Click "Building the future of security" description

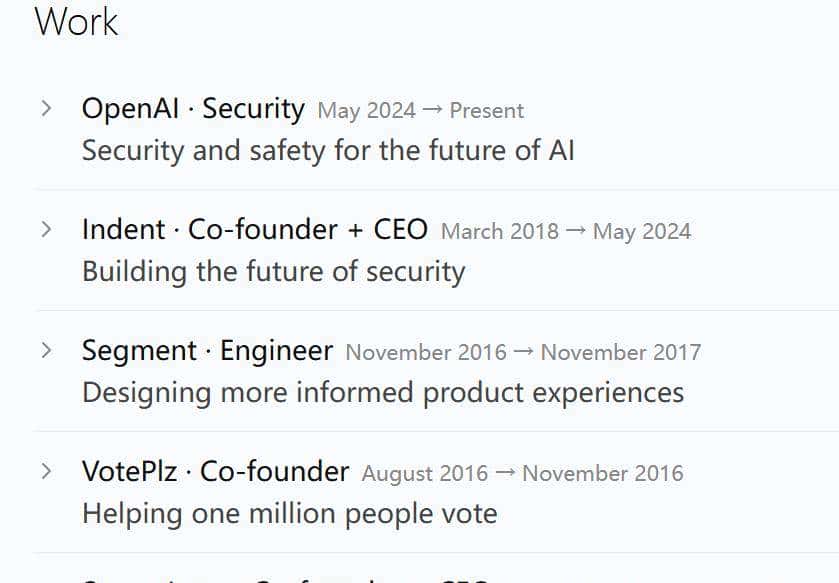click(273, 272)
